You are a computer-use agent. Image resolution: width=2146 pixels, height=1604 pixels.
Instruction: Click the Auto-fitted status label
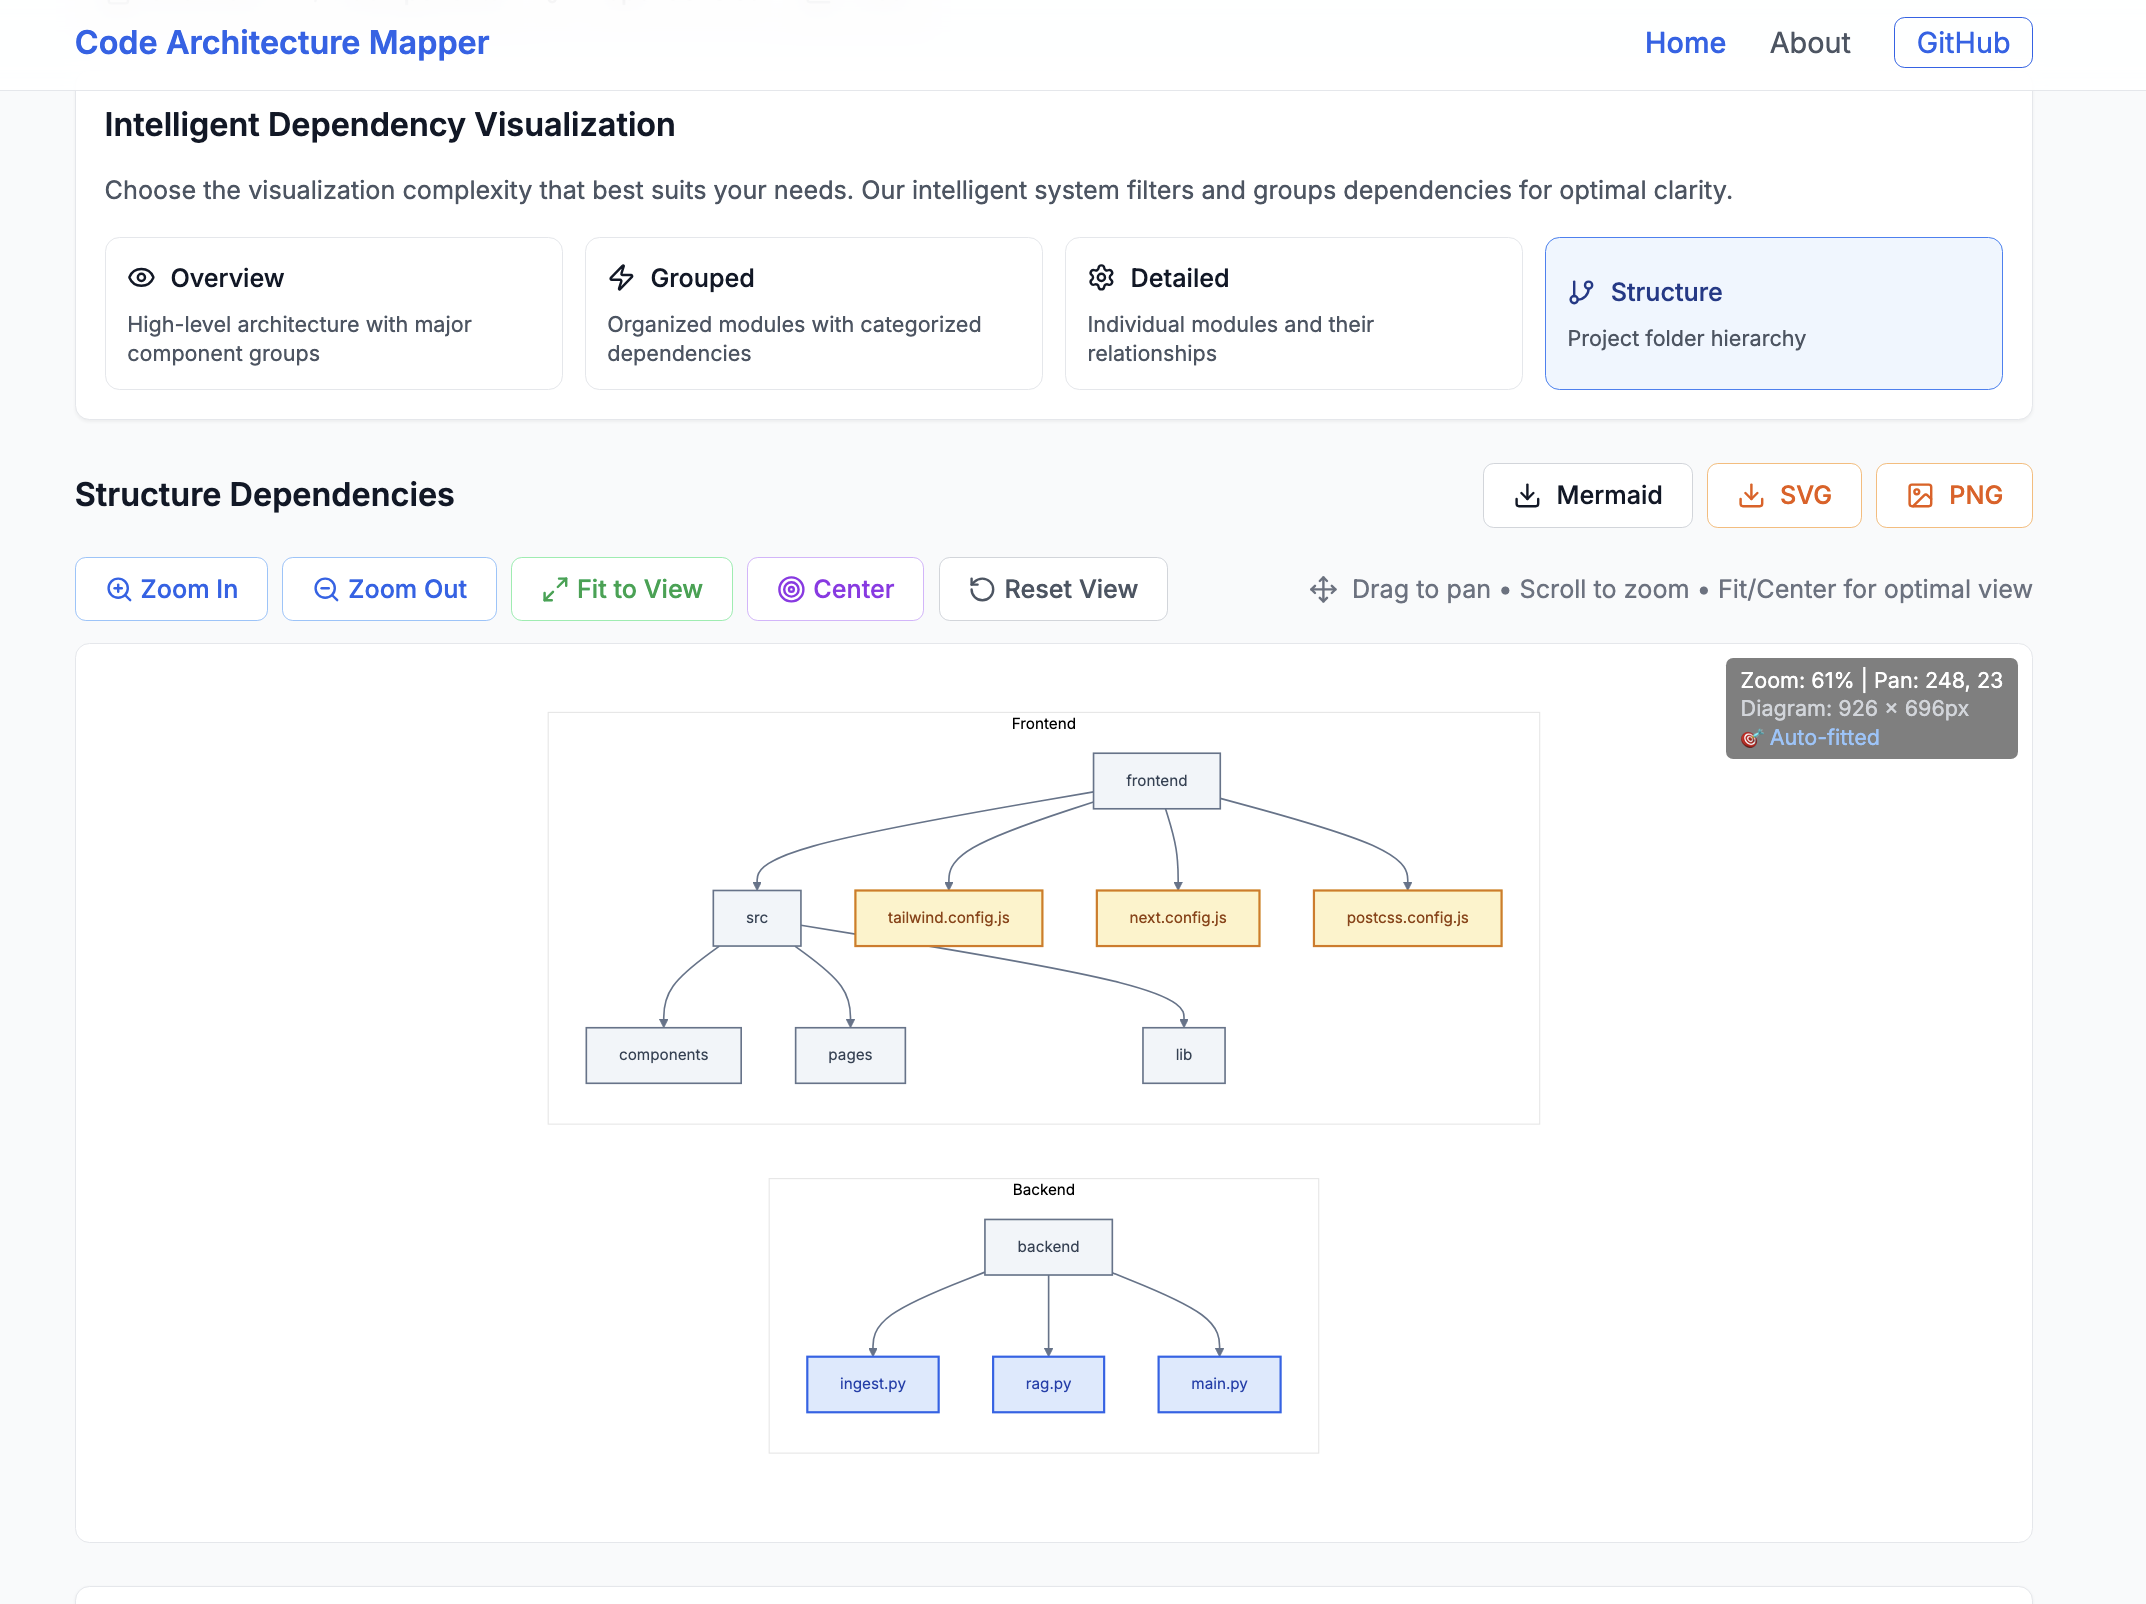(x=1824, y=738)
